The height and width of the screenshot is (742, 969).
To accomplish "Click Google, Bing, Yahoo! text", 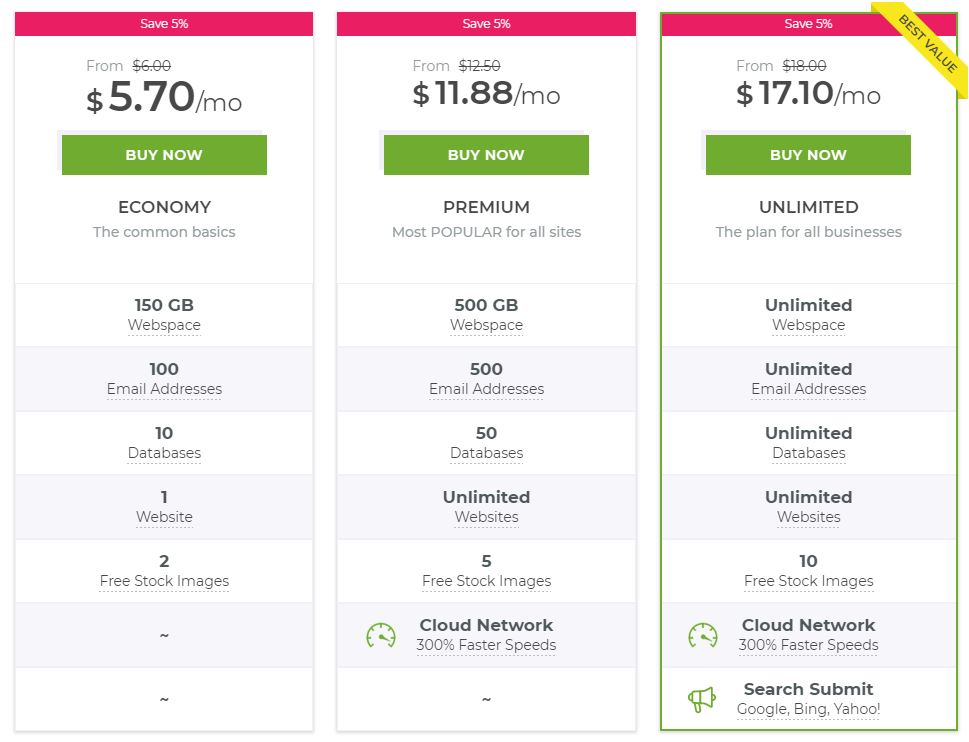I will coord(808,709).
